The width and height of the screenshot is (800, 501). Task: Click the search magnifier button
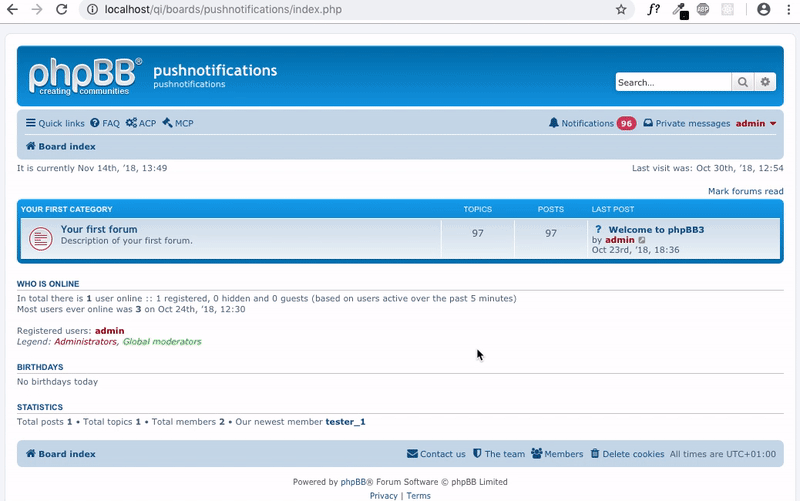744,82
